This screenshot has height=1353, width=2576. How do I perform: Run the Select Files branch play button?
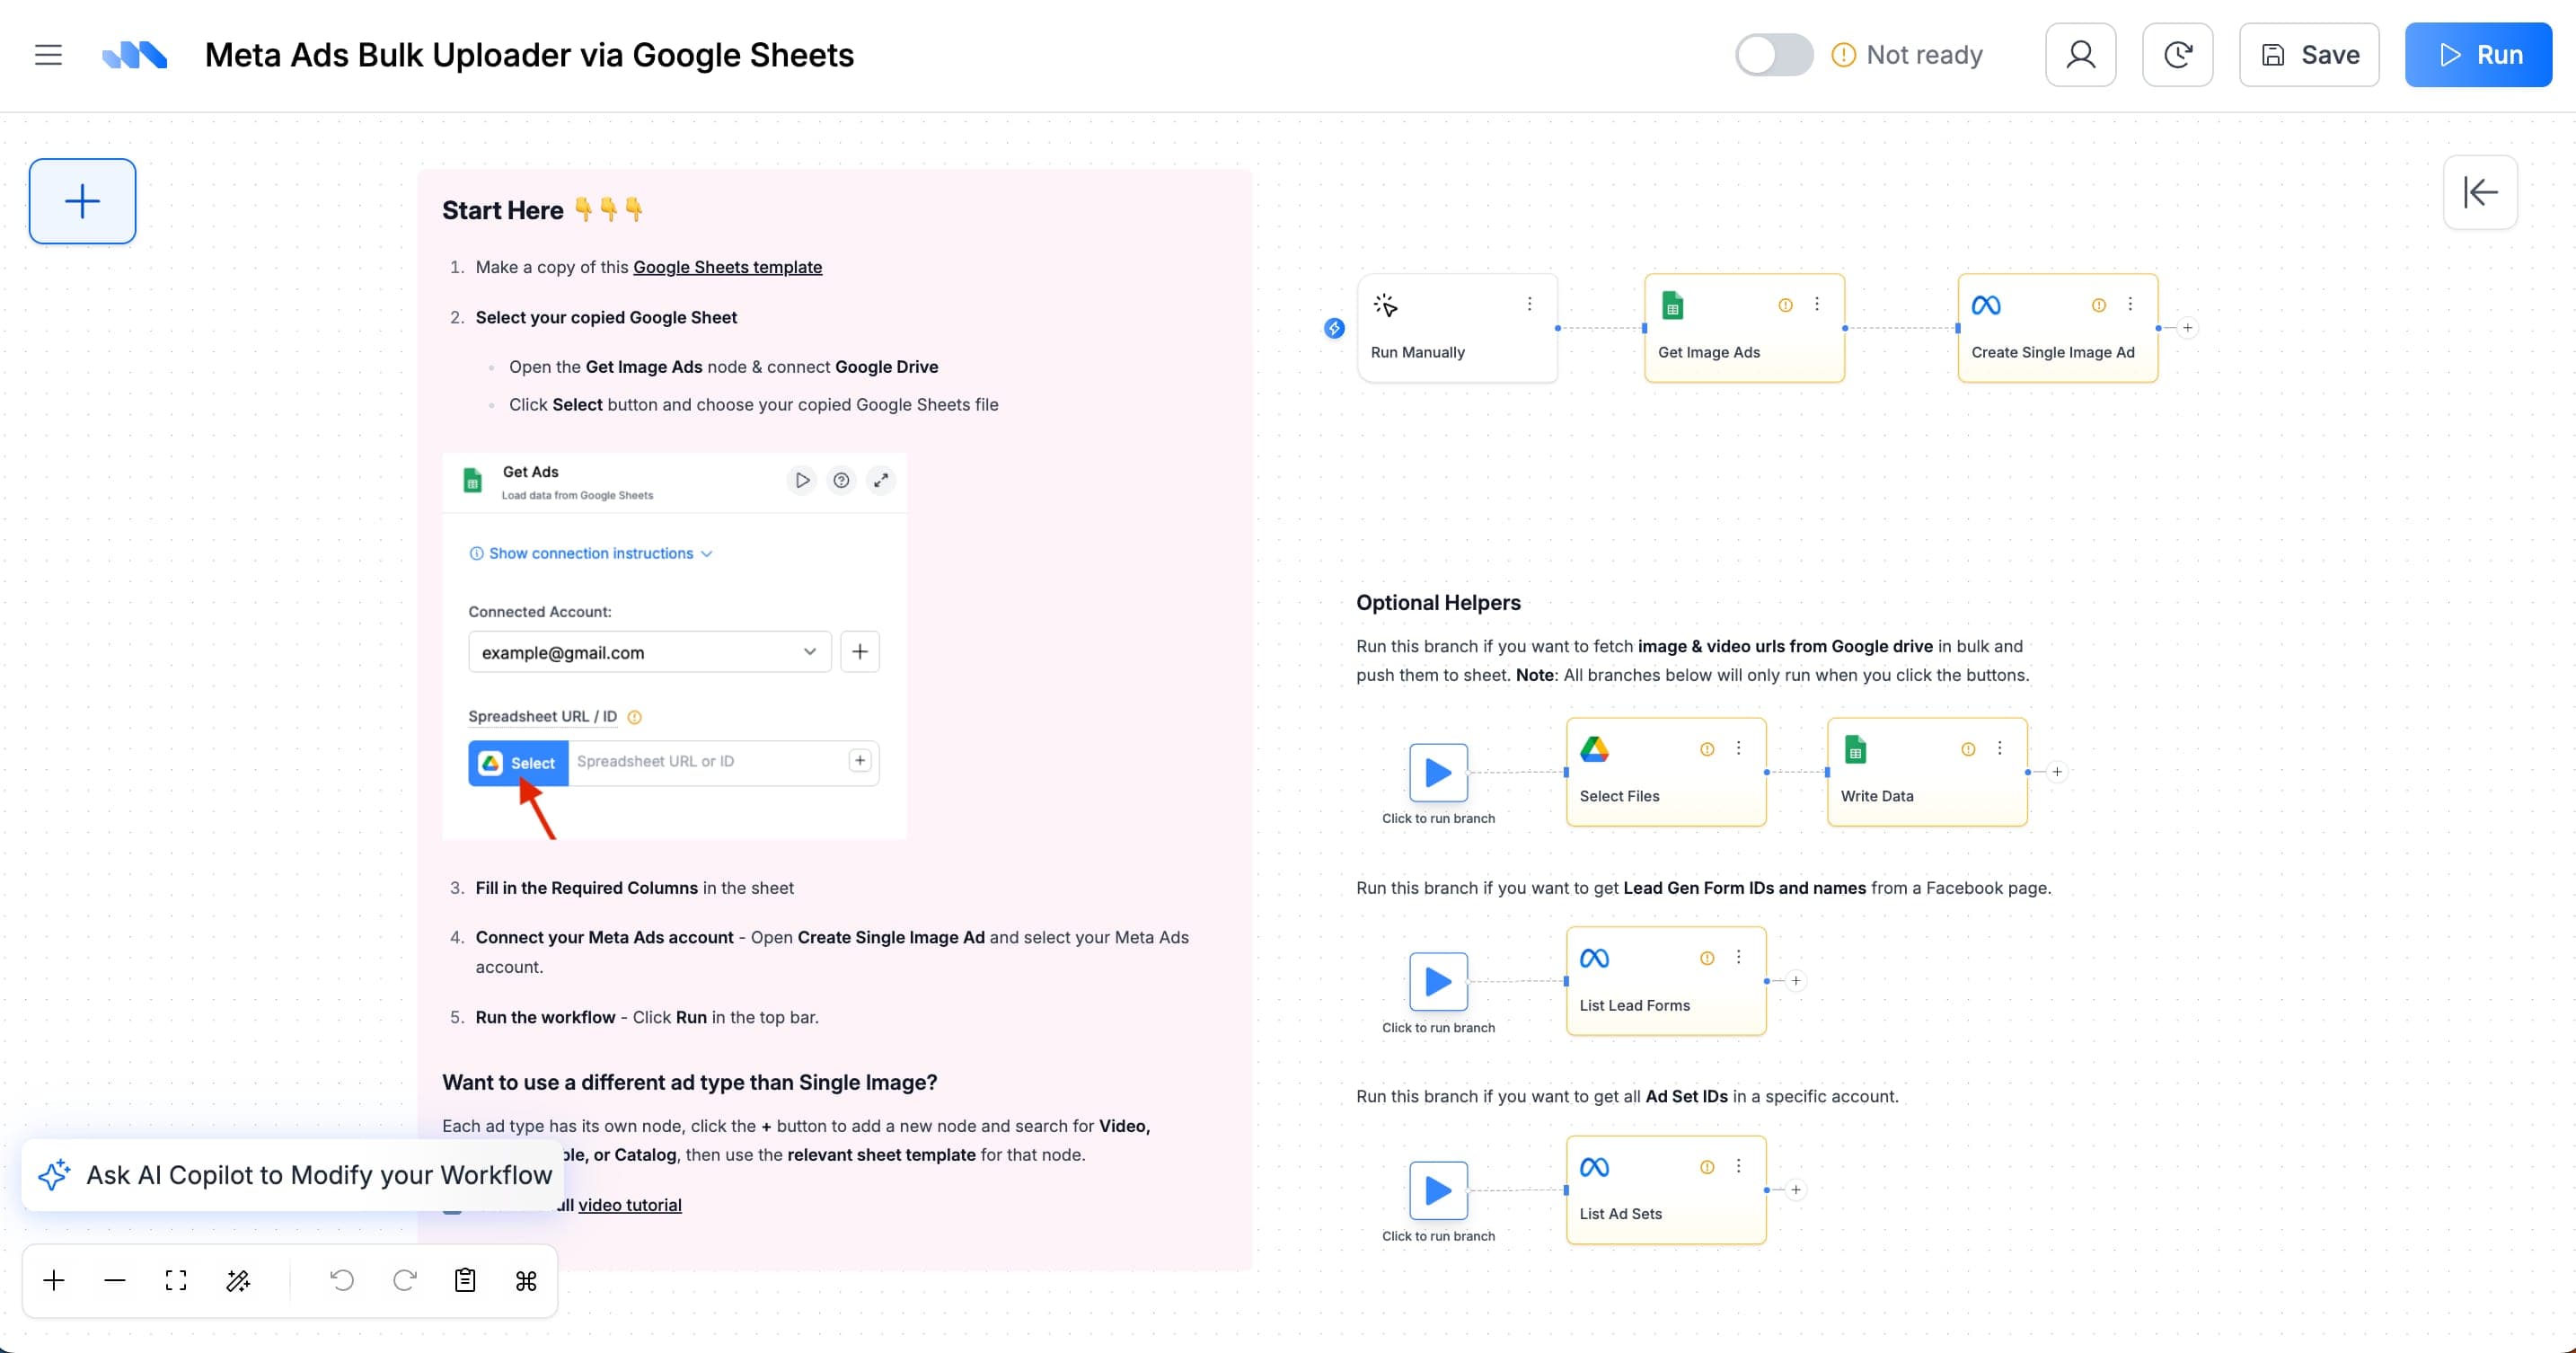pos(1438,772)
